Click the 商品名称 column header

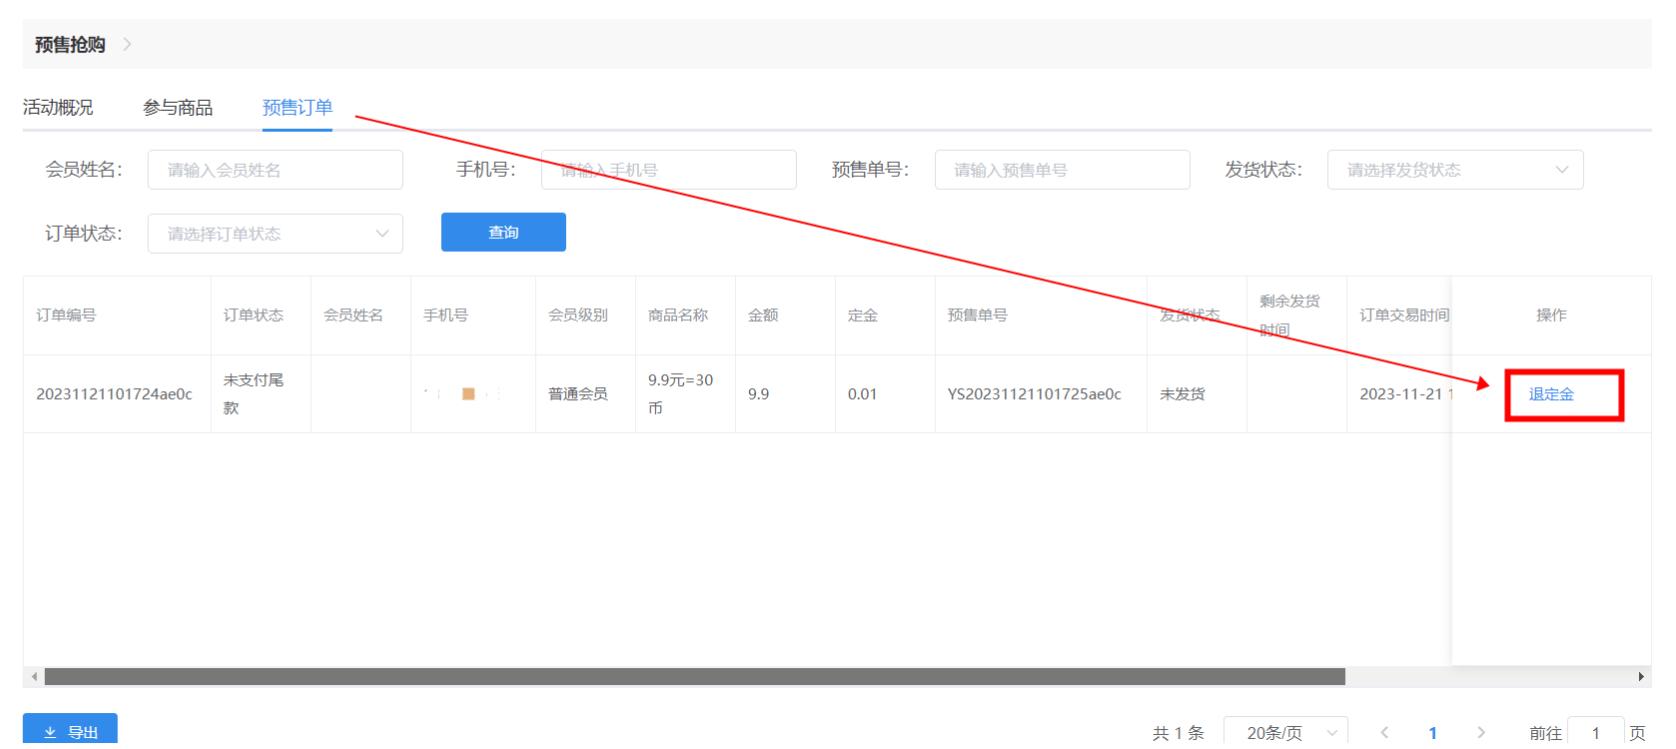(x=678, y=315)
